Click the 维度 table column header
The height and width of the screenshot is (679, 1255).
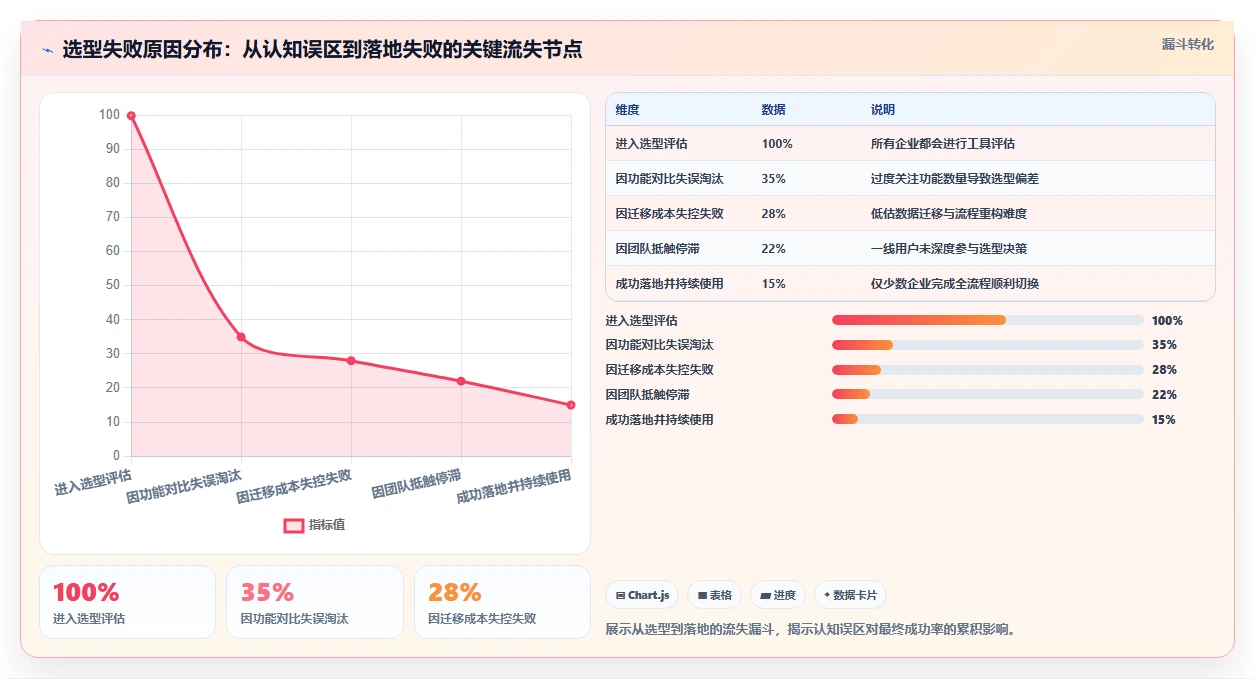tap(628, 110)
